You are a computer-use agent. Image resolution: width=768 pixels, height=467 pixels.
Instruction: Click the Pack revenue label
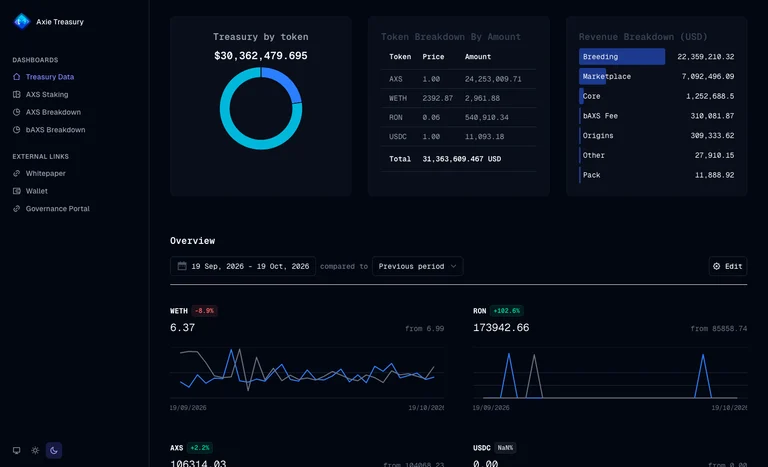point(592,174)
